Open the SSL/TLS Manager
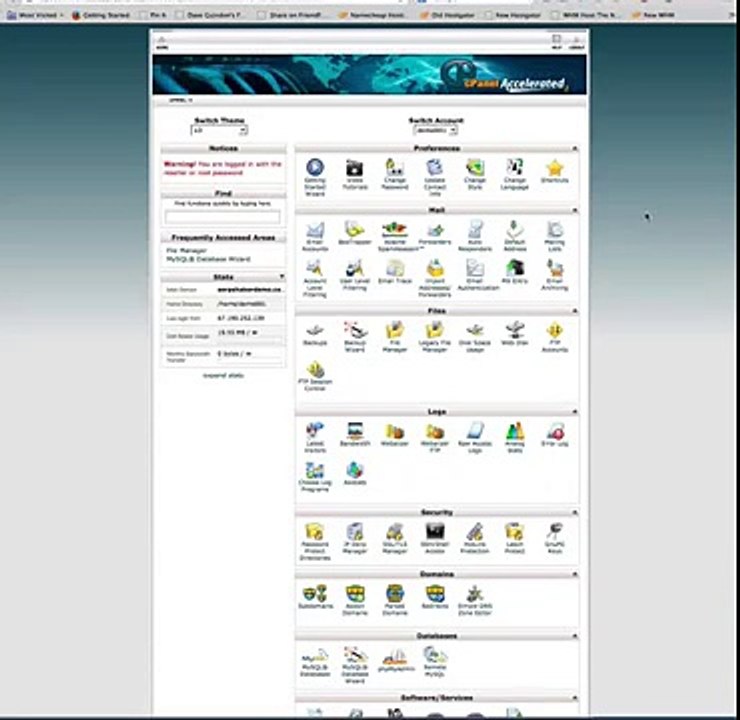 tap(395, 532)
